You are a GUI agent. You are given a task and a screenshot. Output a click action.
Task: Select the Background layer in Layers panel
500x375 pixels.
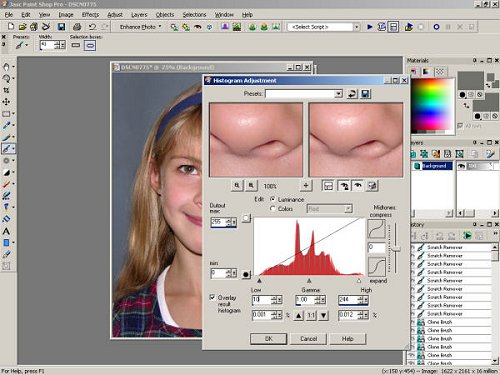tap(434, 166)
